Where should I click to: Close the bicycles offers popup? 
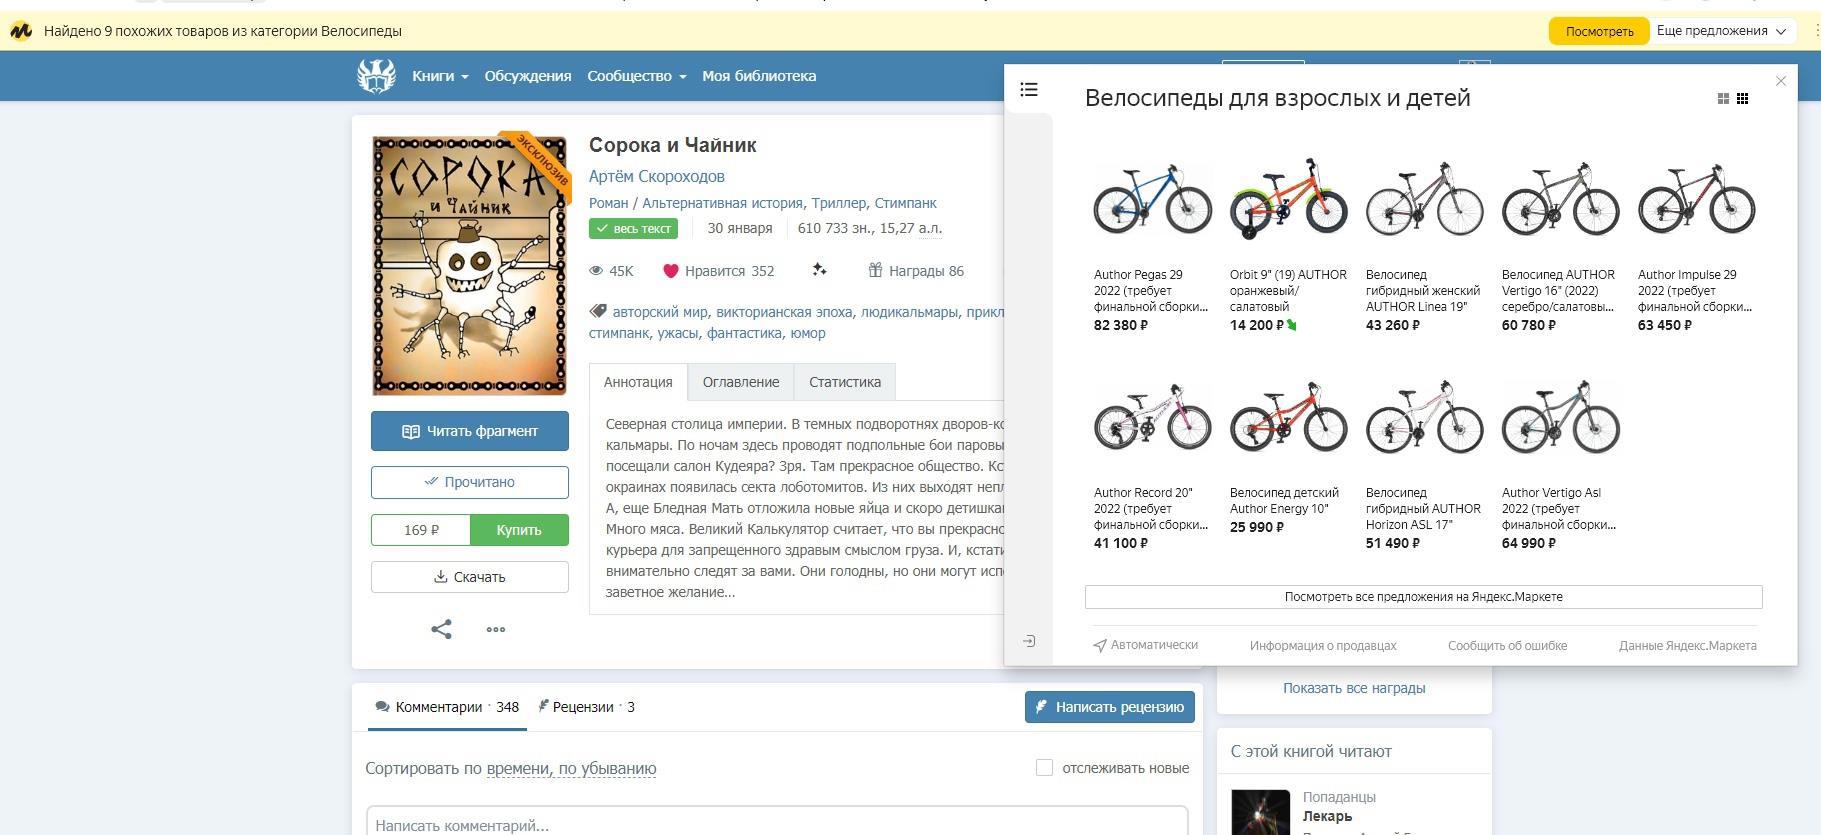point(1780,81)
